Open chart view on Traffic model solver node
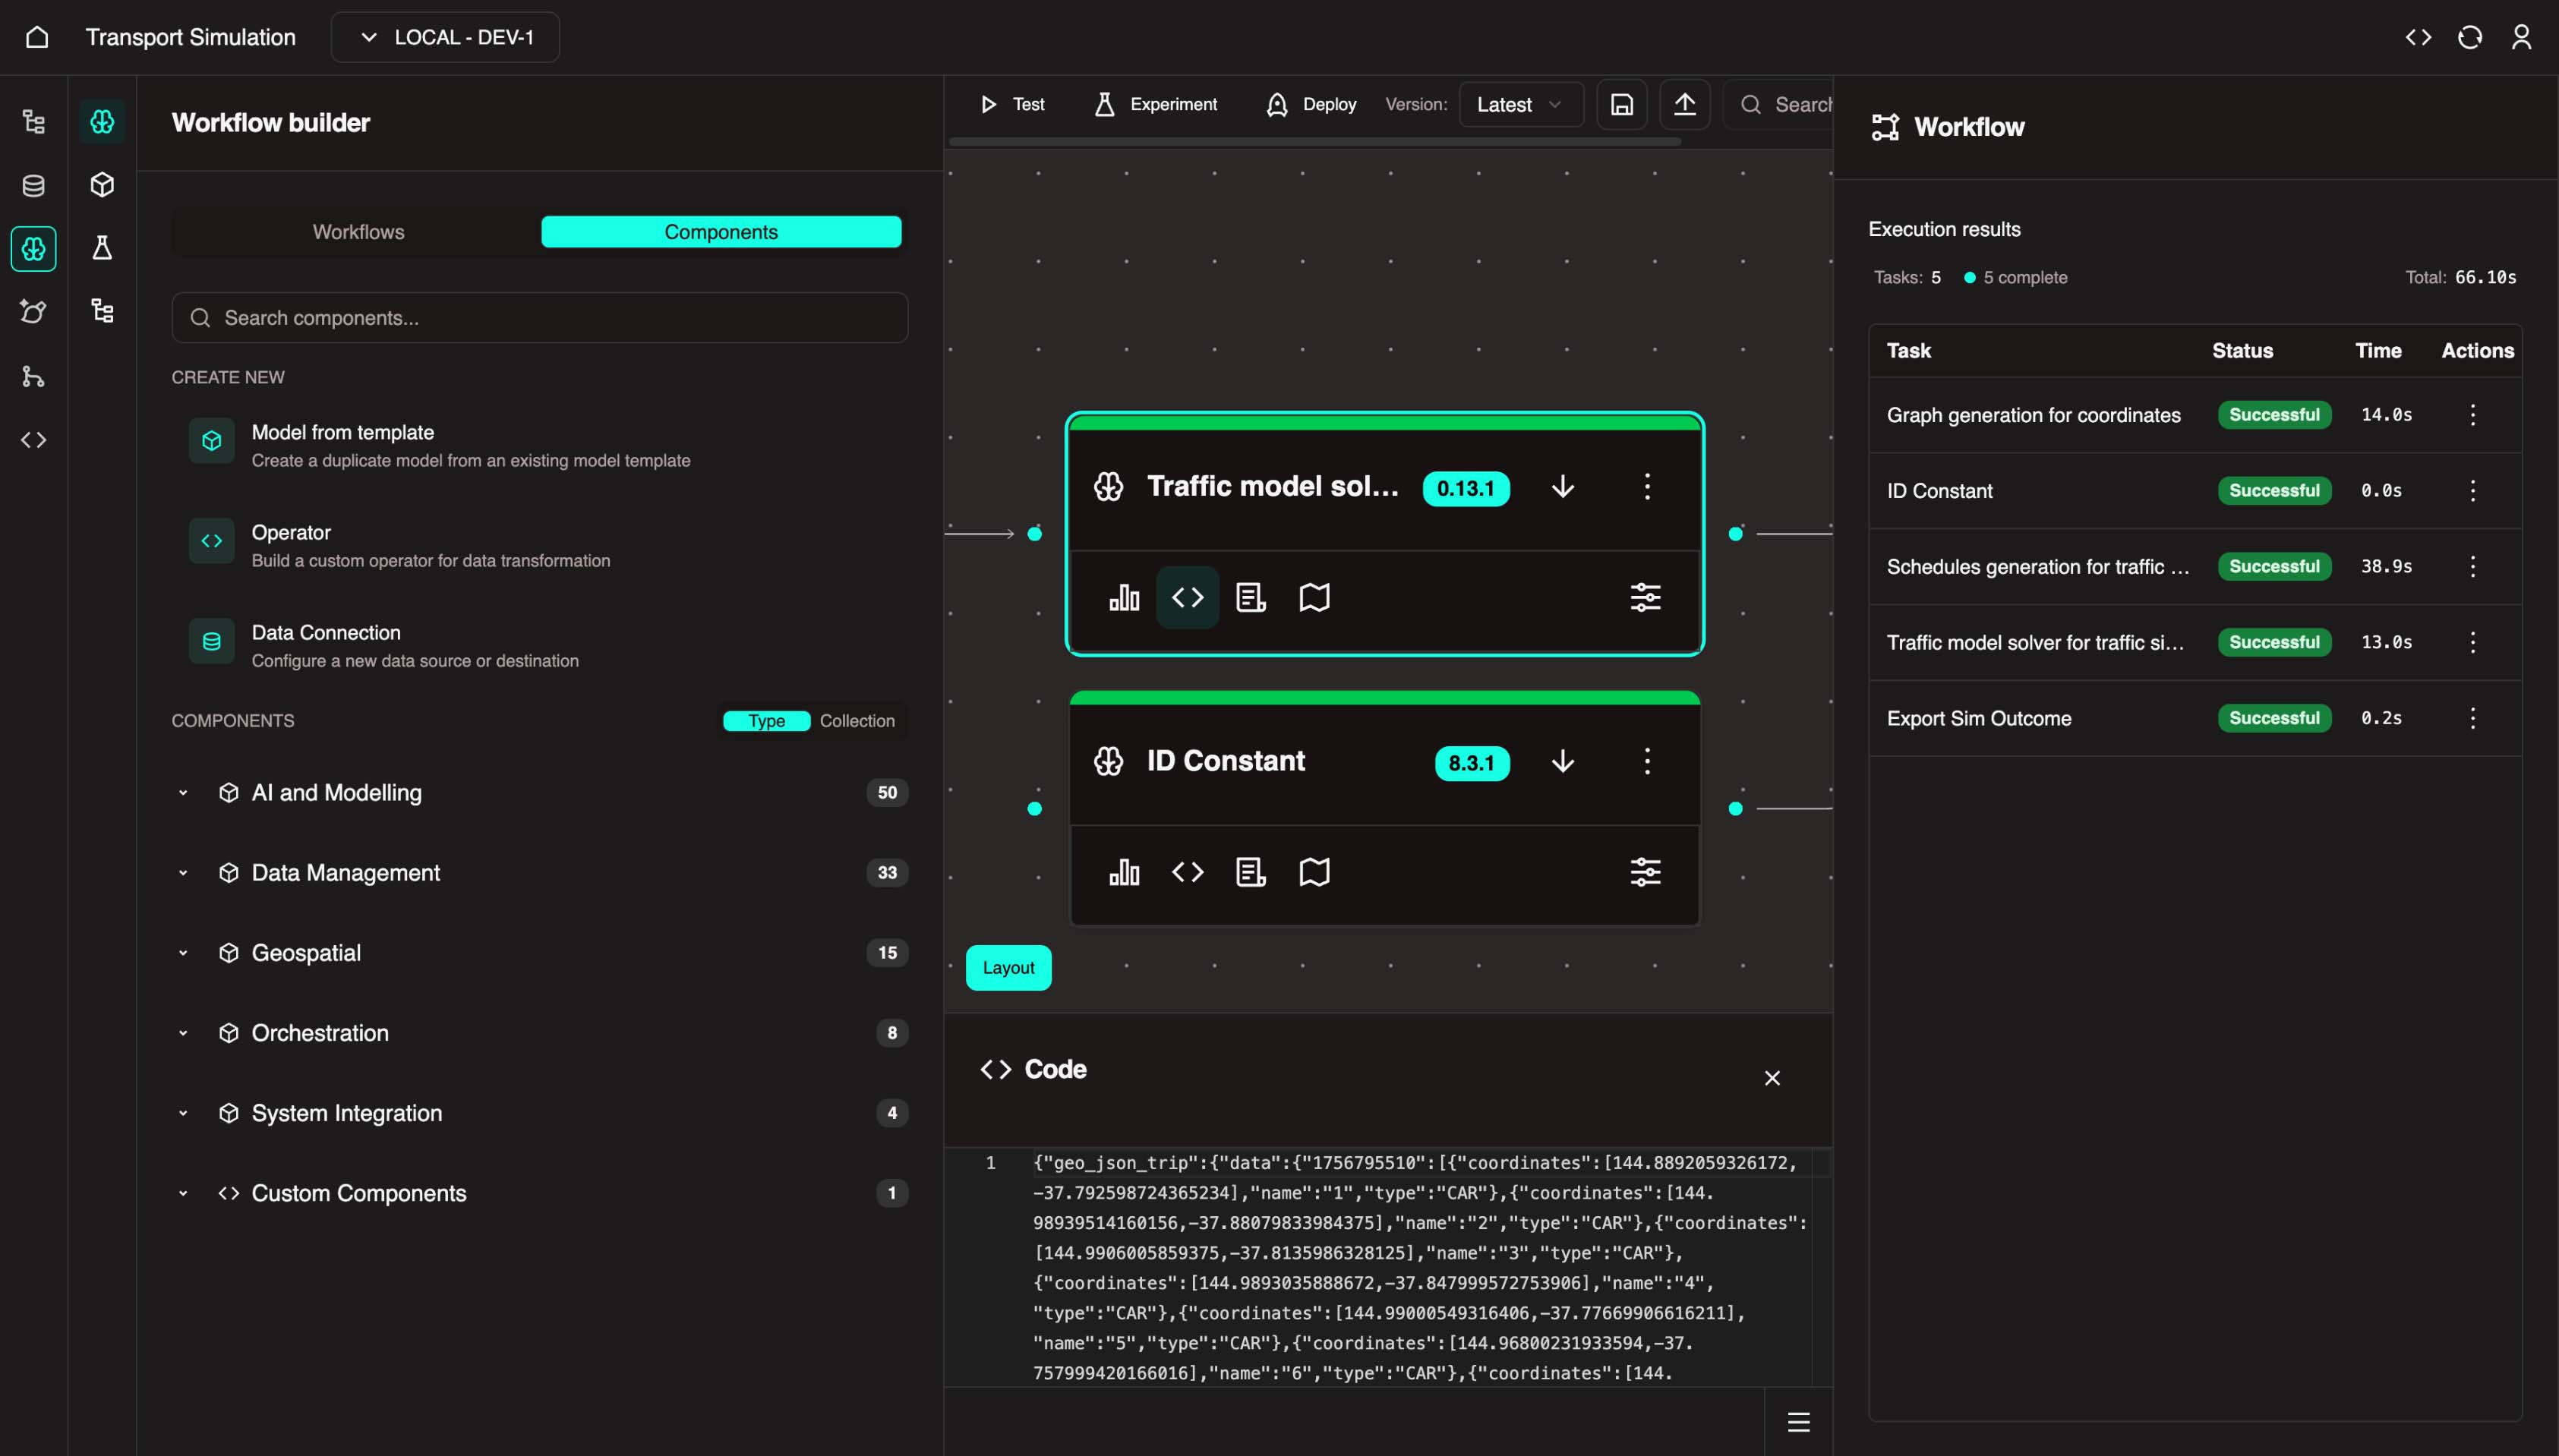The image size is (2559, 1456). (1124, 597)
